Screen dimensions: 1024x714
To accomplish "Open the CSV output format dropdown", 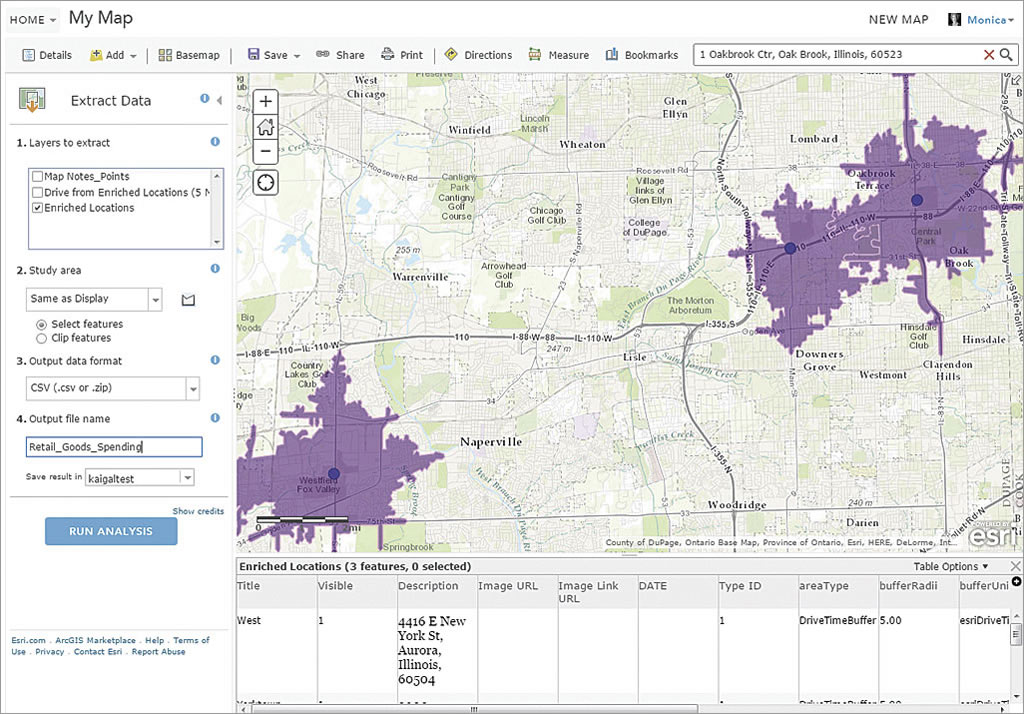I will [193, 389].
